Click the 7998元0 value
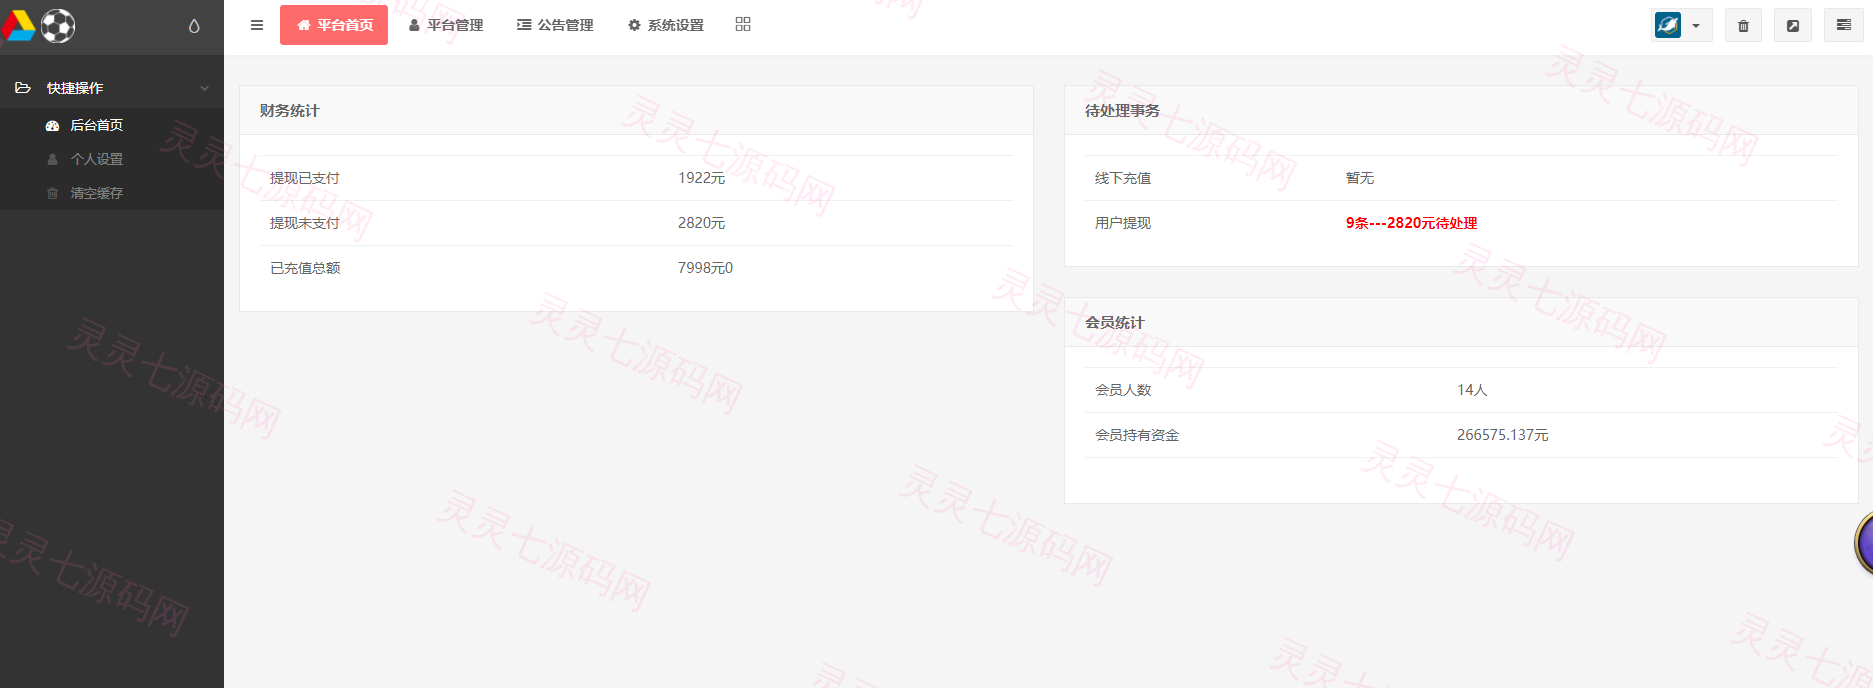The image size is (1873, 688). pyautogui.click(x=705, y=268)
